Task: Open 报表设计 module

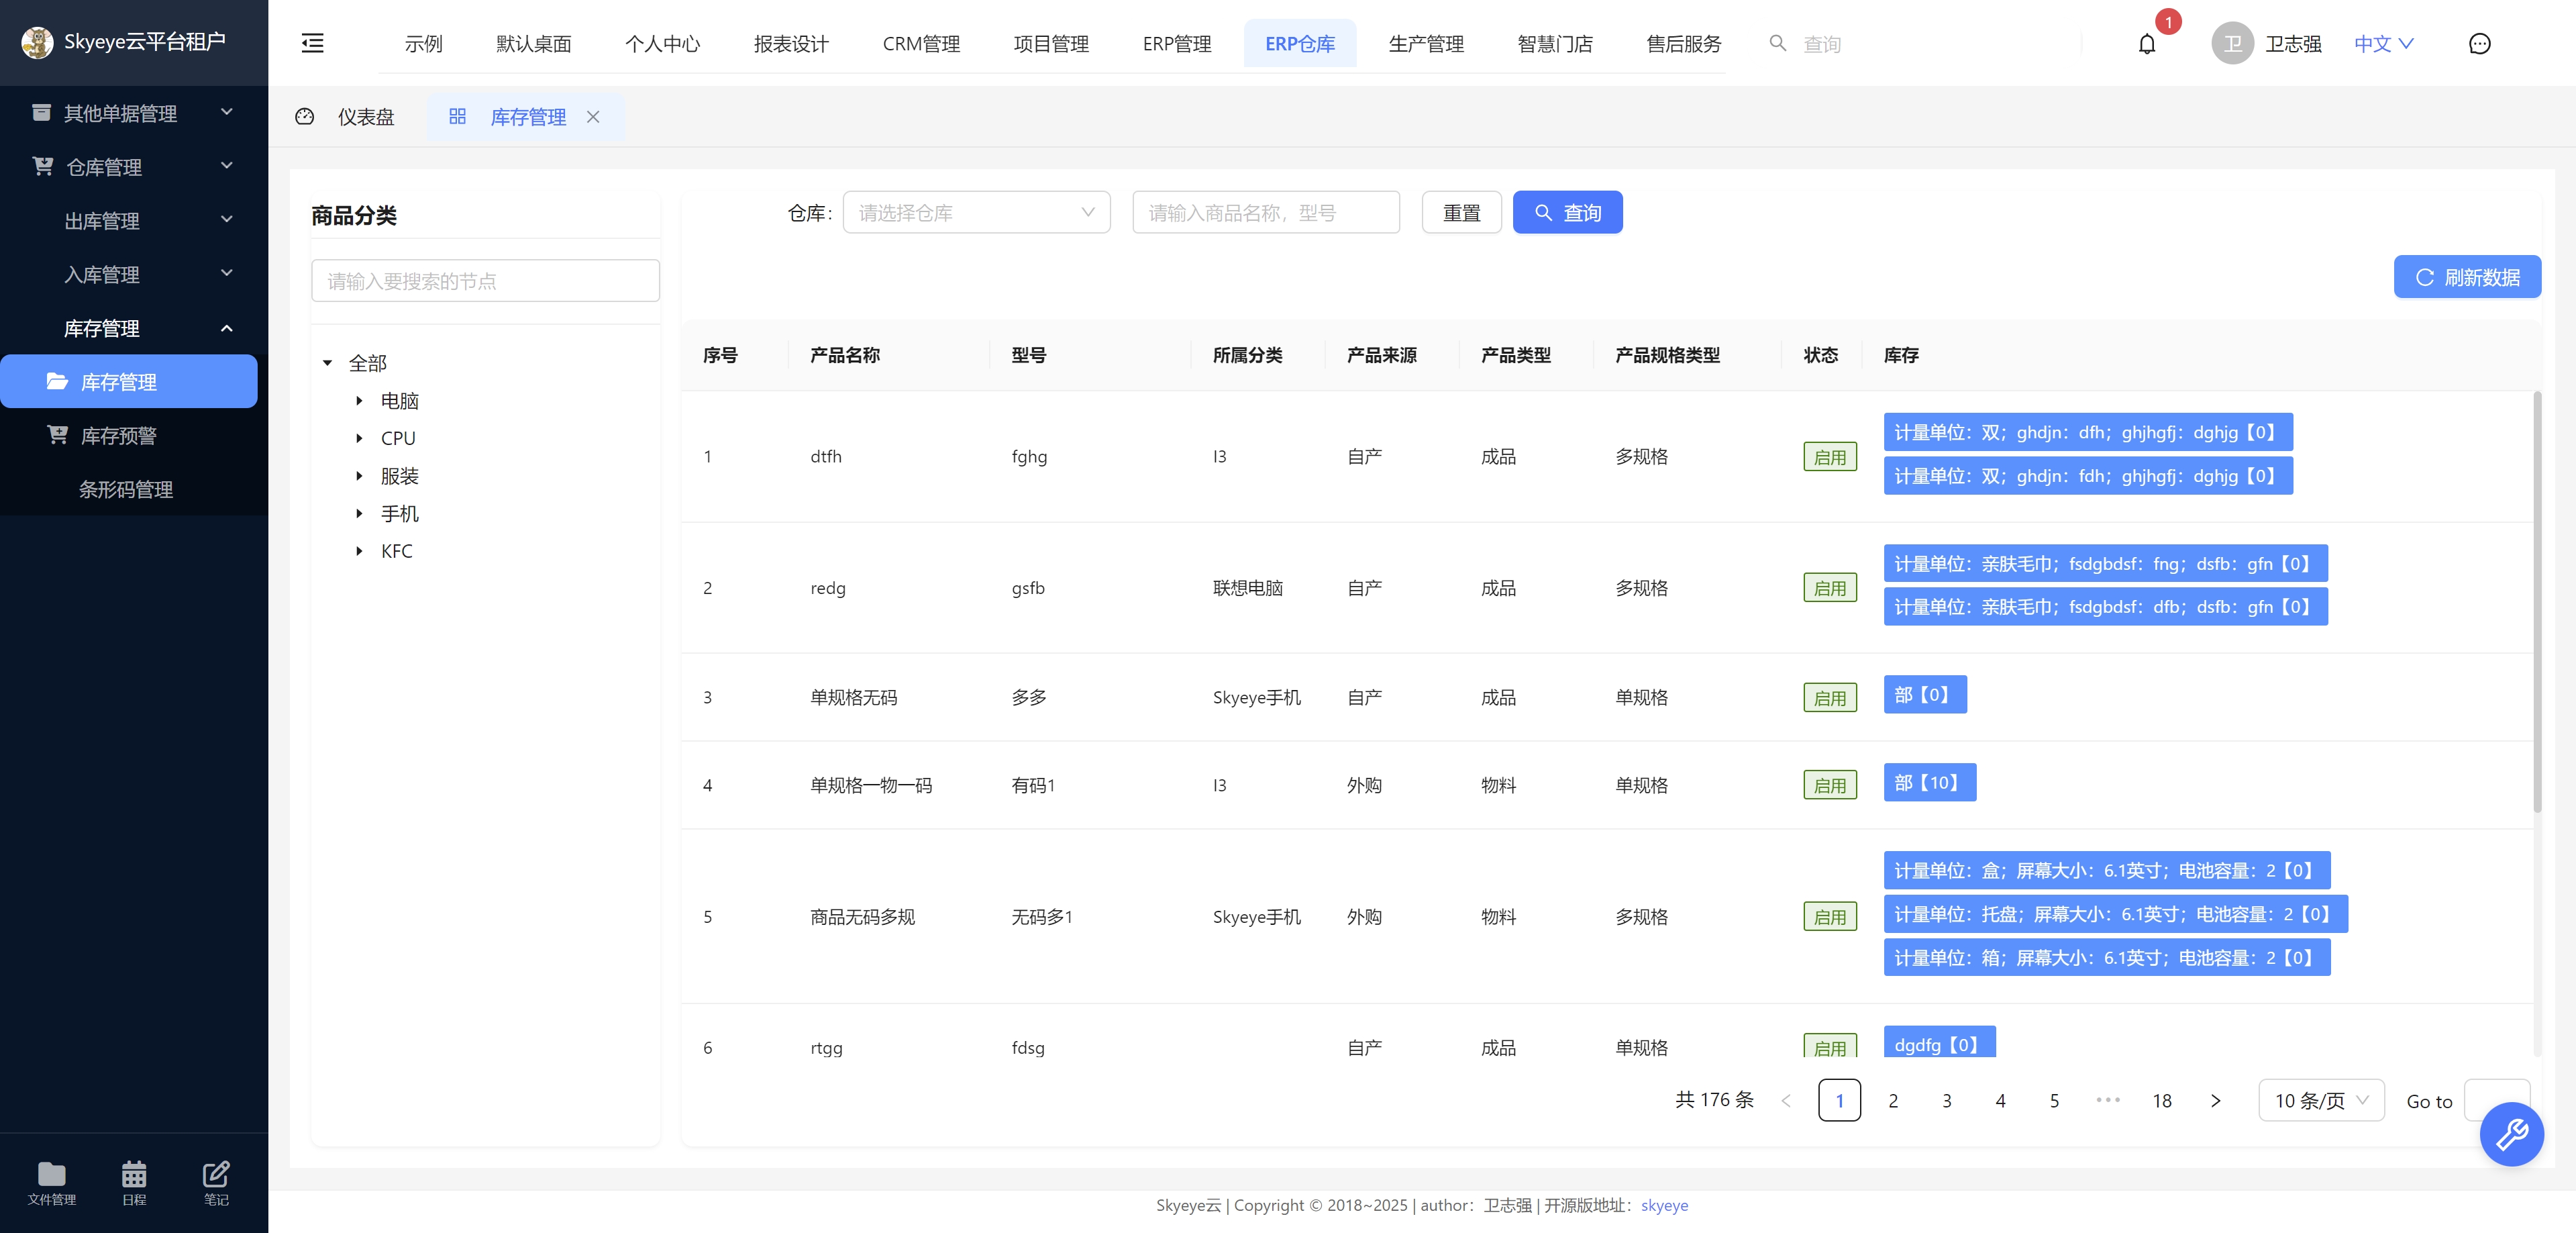Action: pyautogui.click(x=791, y=44)
